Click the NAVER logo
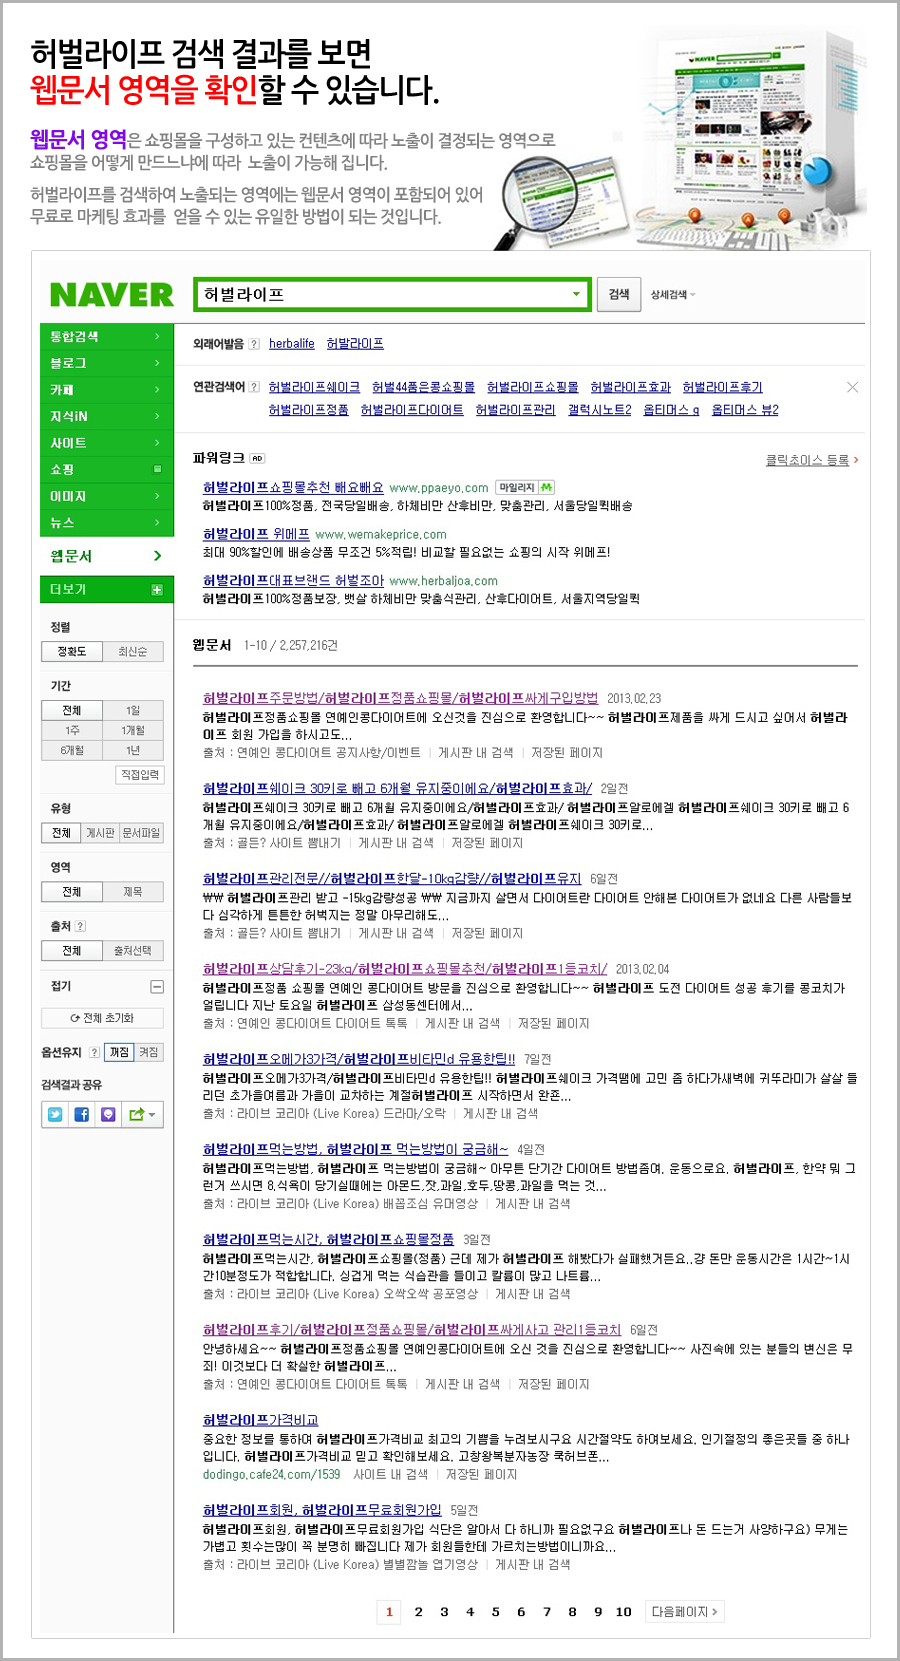900x1661 pixels. click(x=112, y=295)
